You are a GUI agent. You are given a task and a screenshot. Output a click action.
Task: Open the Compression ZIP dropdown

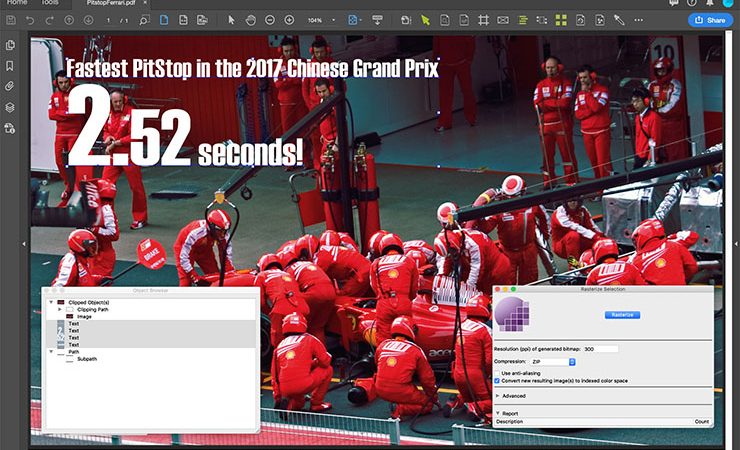(x=555, y=361)
